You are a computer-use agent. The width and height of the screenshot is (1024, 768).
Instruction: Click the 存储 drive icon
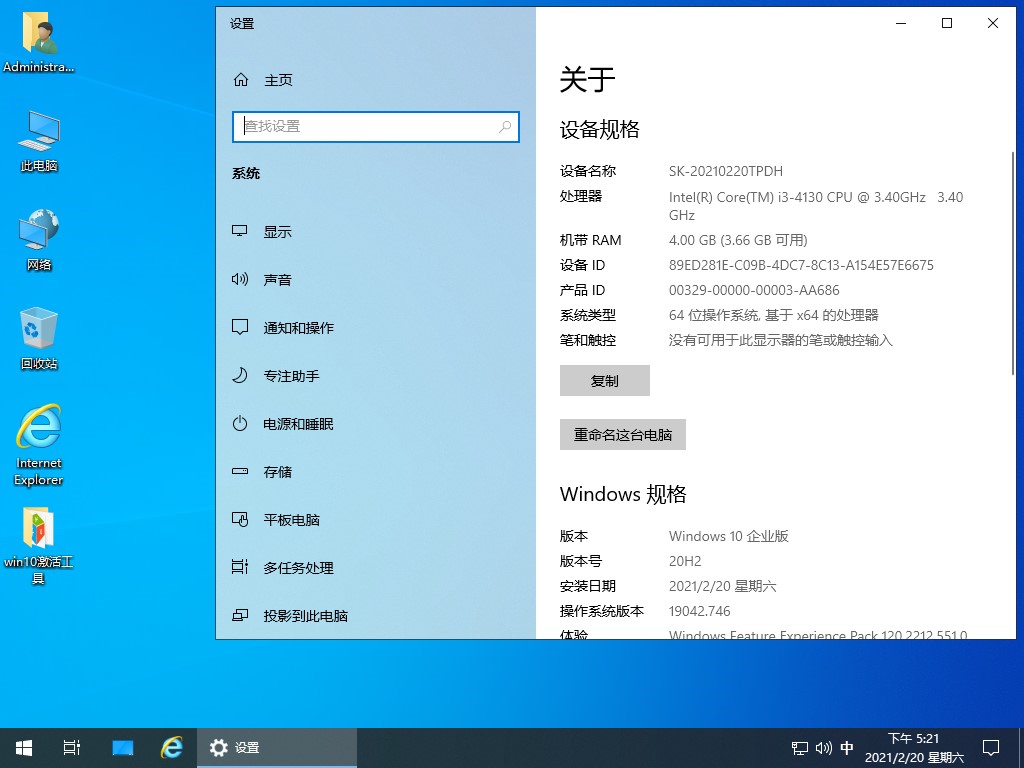(240, 472)
